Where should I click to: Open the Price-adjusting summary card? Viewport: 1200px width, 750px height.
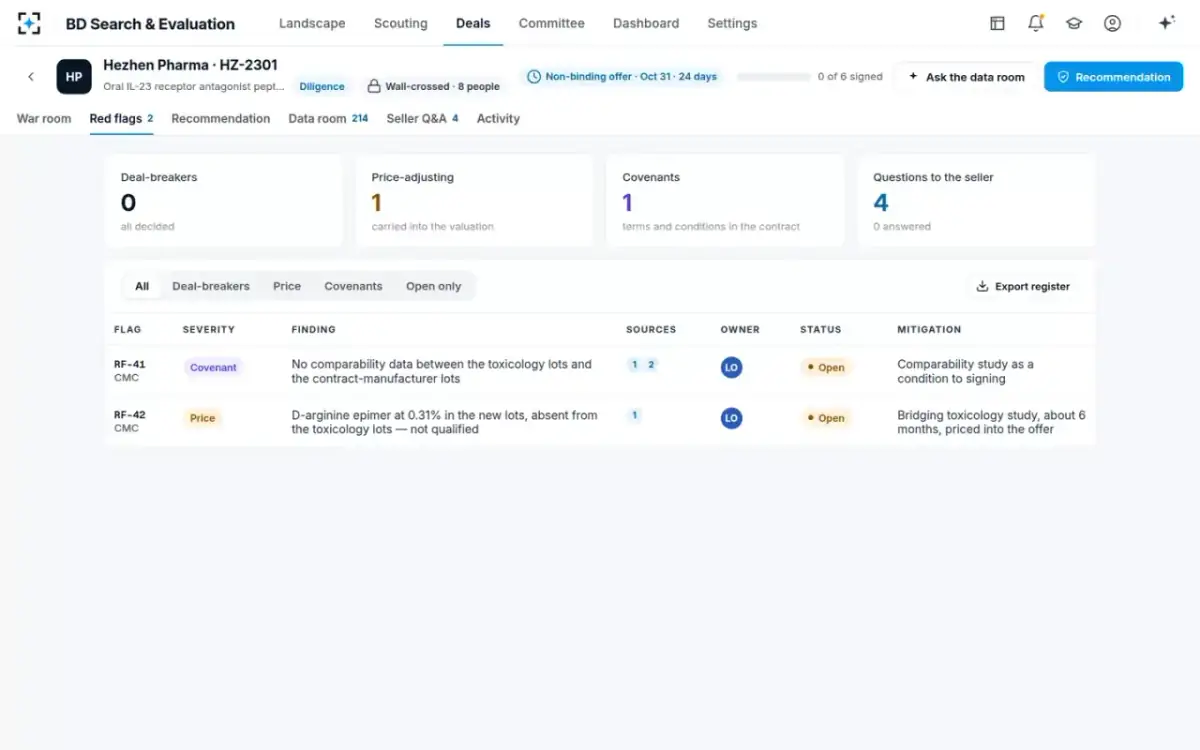(474, 200)
